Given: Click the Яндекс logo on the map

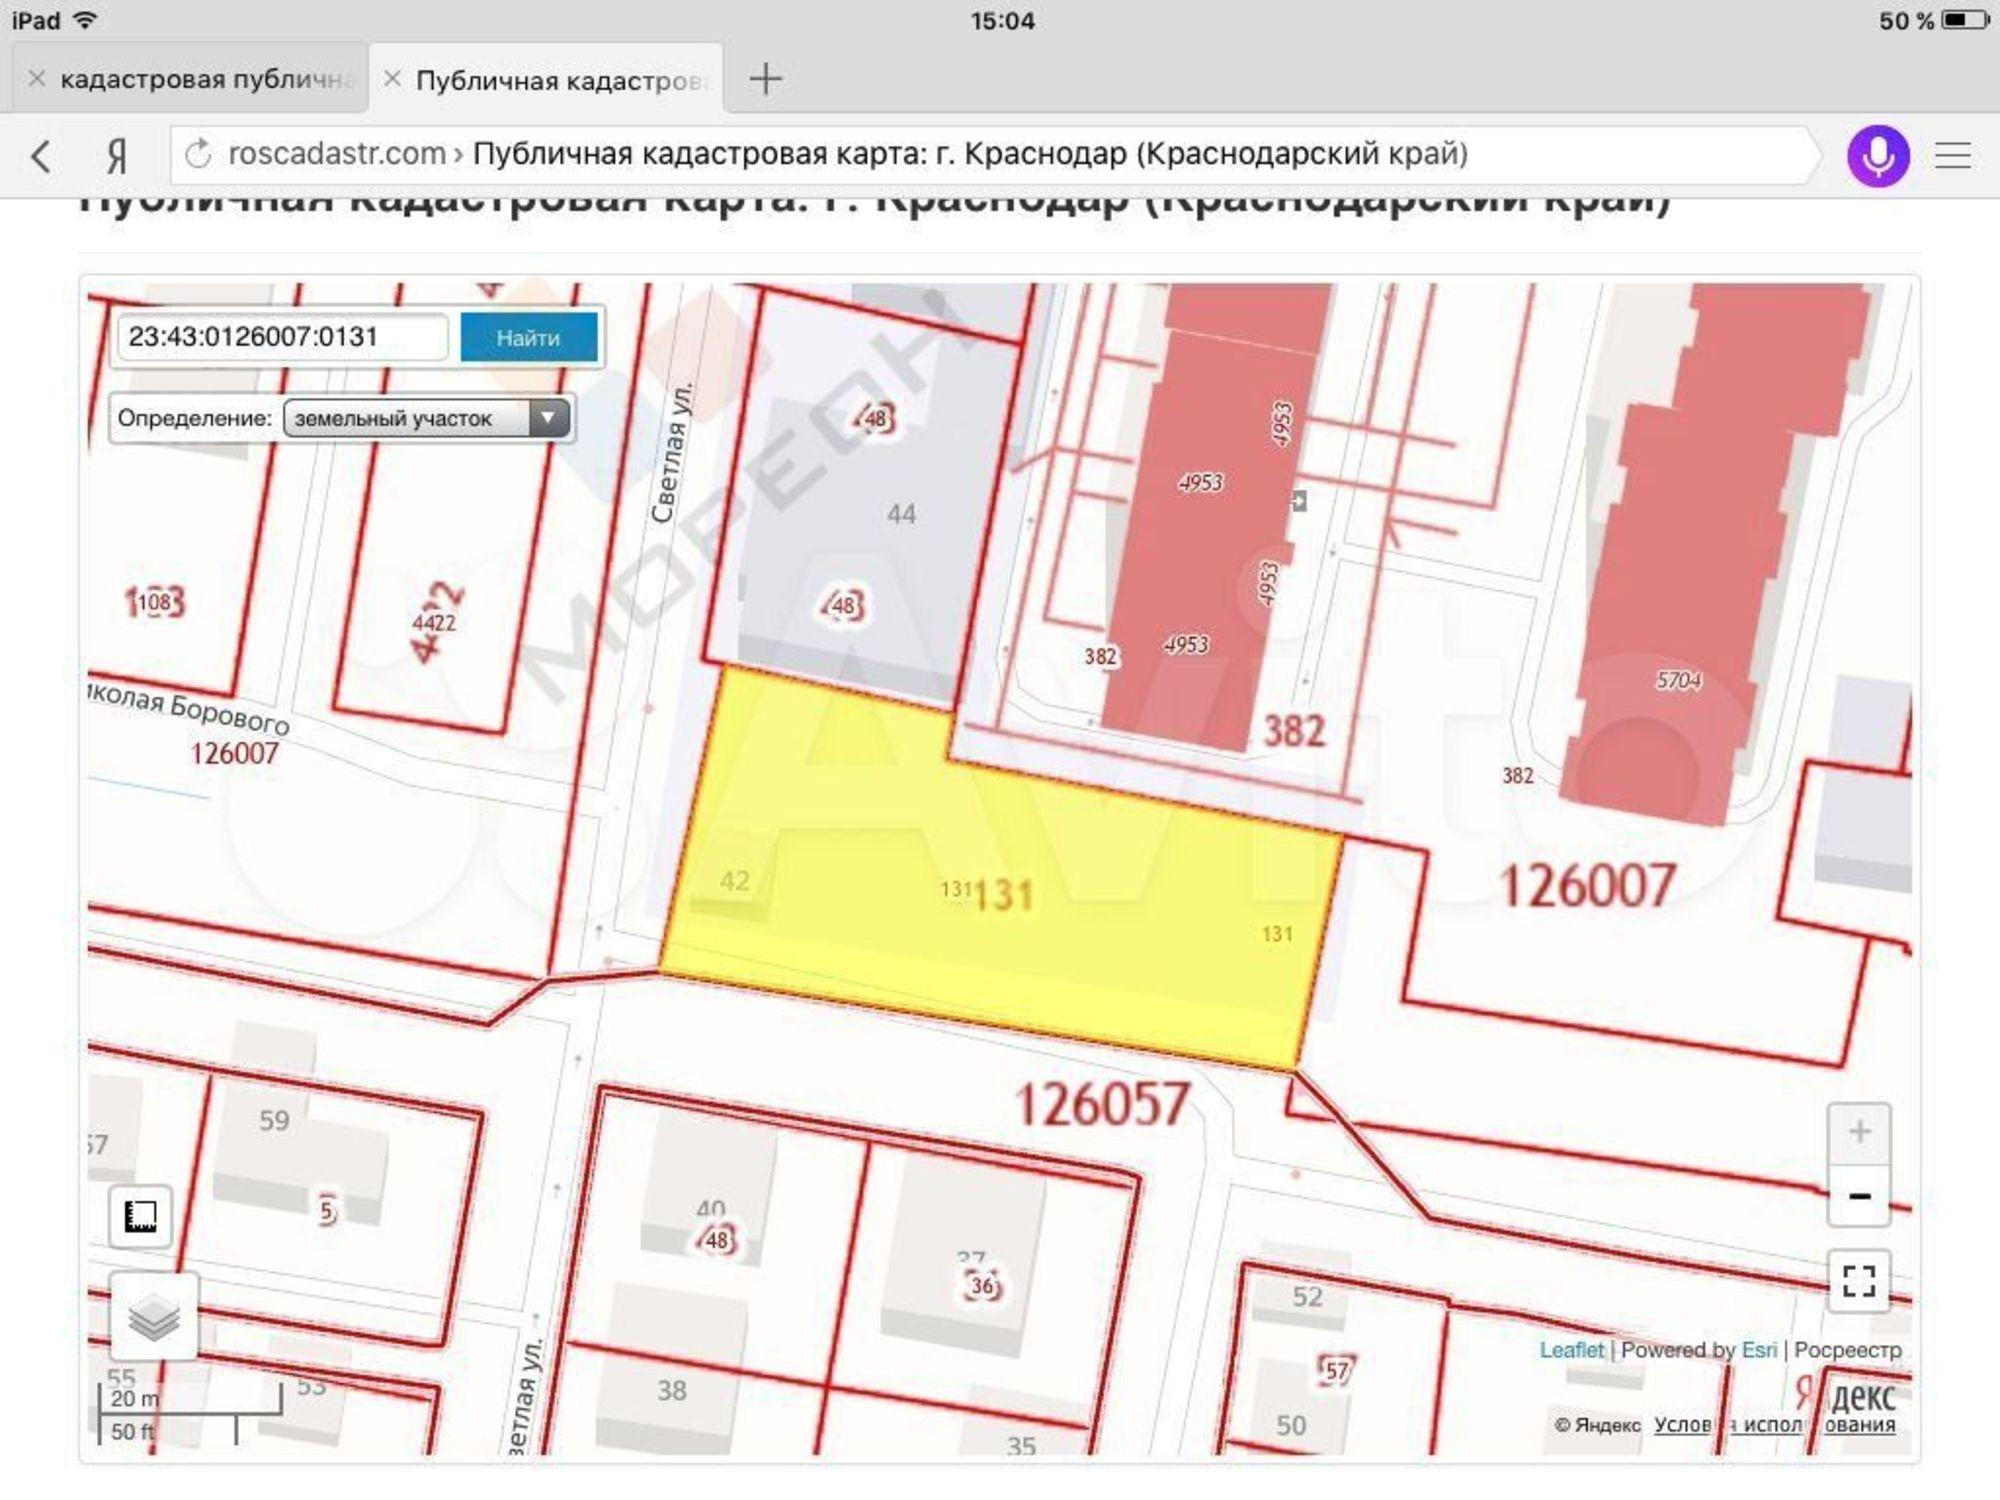Looking at the screenshot, I should (1845, 1395).
